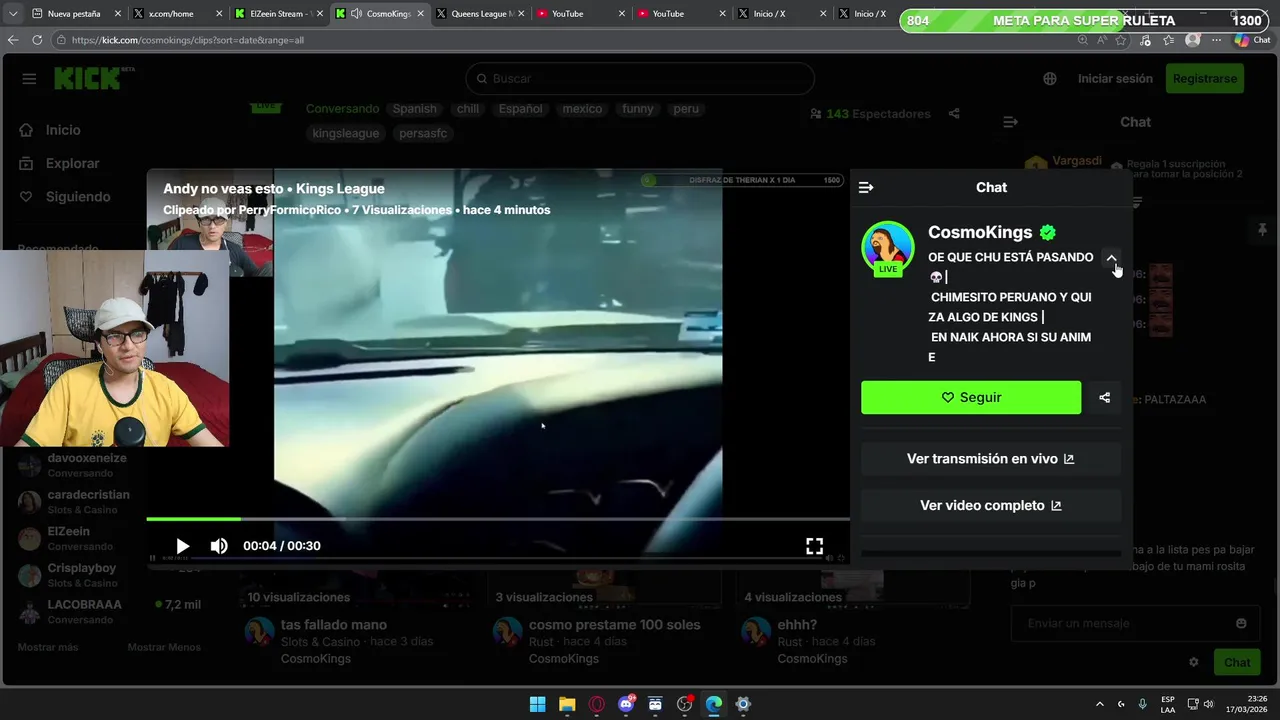Open Discord from the taskbar
This screenshot has width=1280, height=720.
coord(626,704)
